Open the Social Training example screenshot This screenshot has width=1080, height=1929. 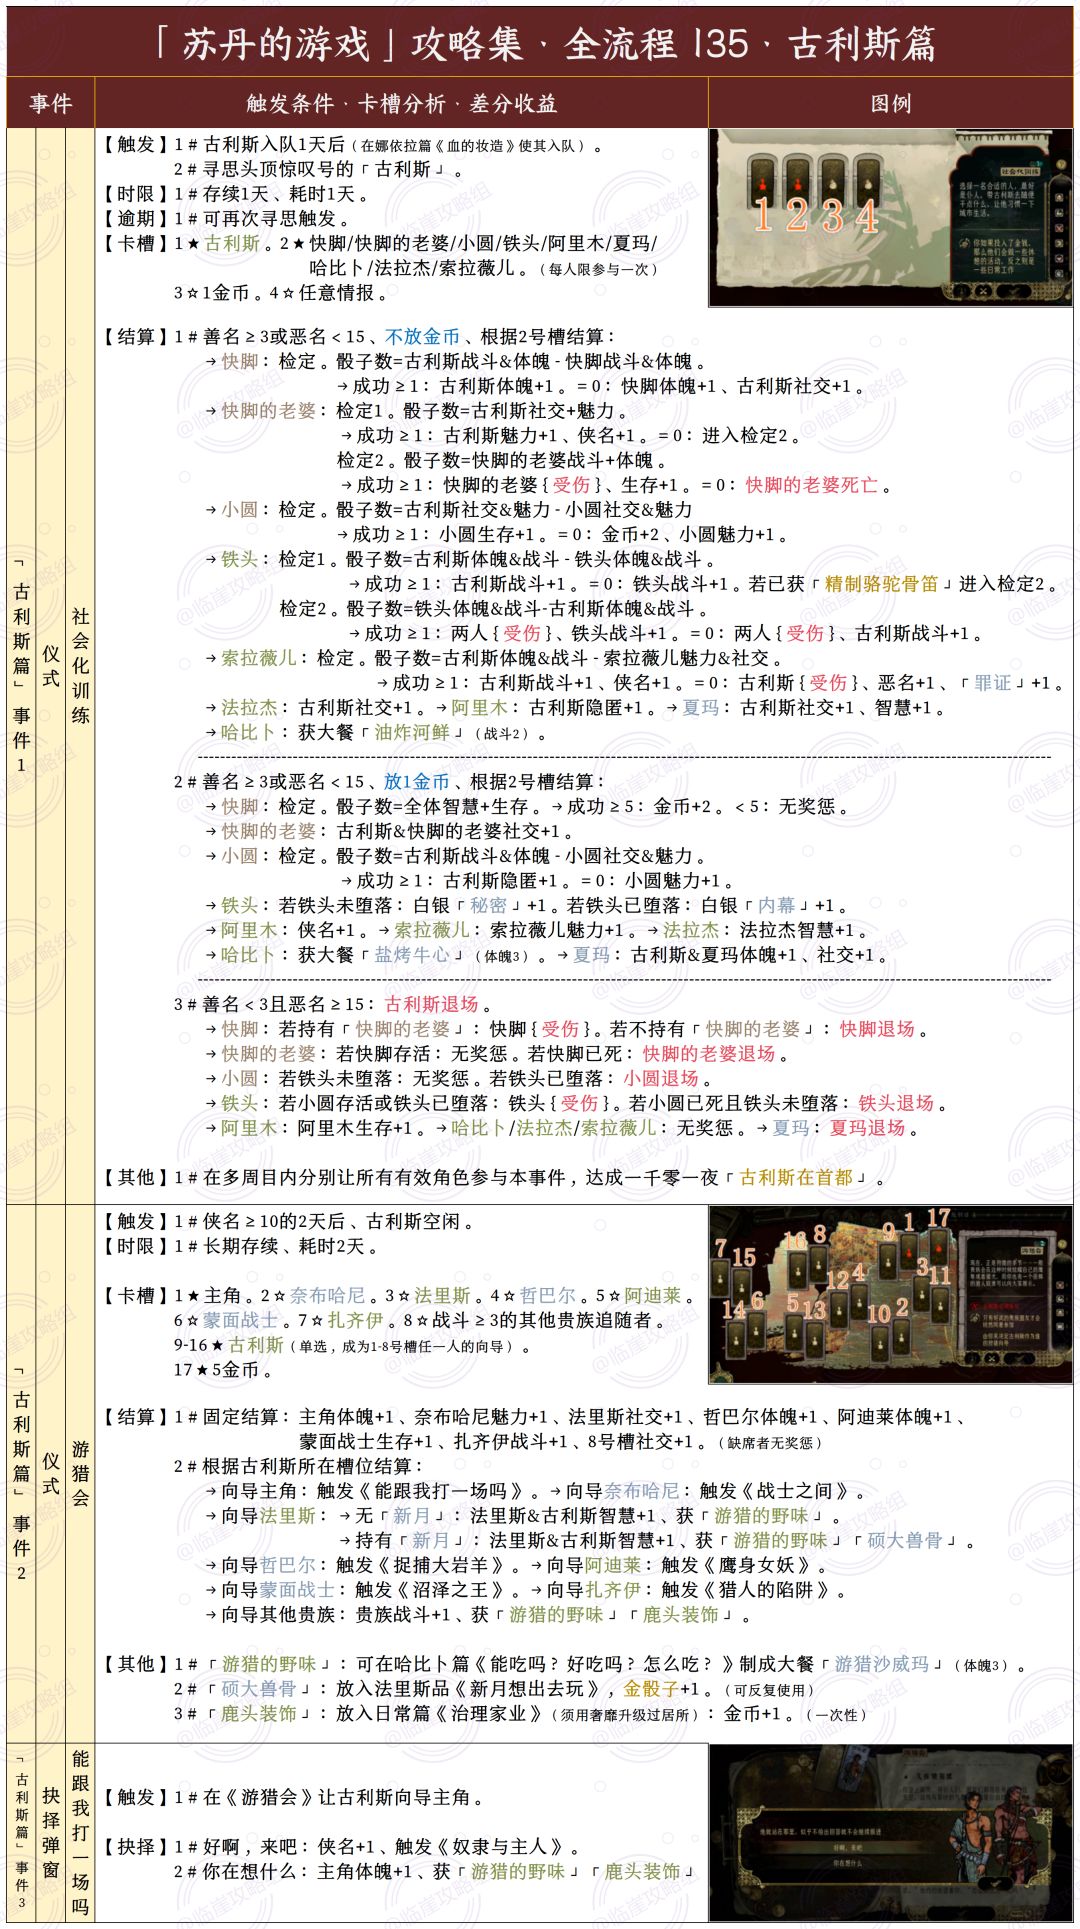click(x=891, y=218)
